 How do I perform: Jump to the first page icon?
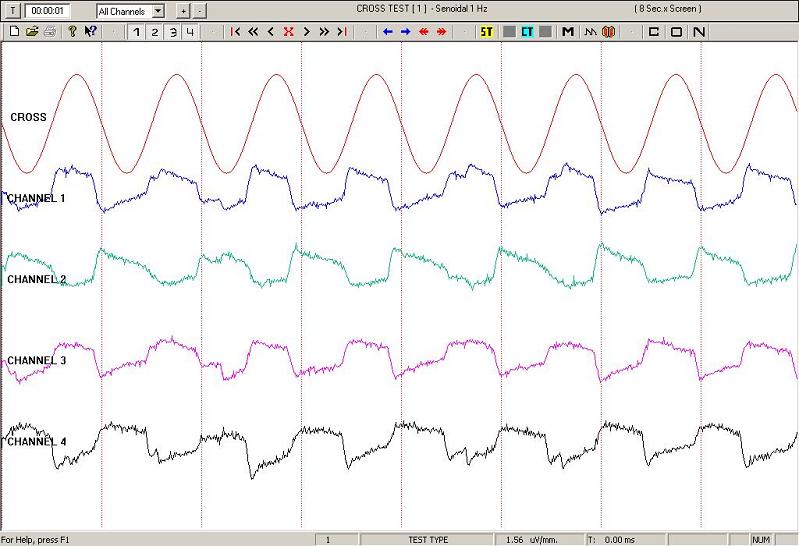[235, 32]
